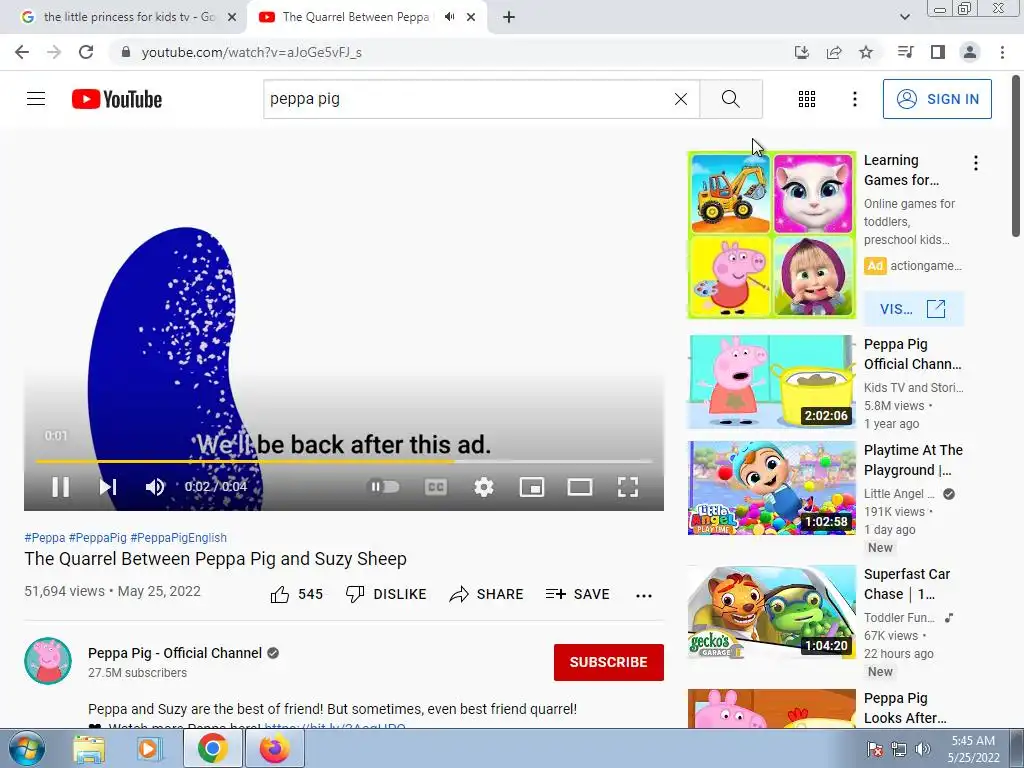Close the YouTube tab
This screenshot has height=768, width=1024.
coord(471,17)
